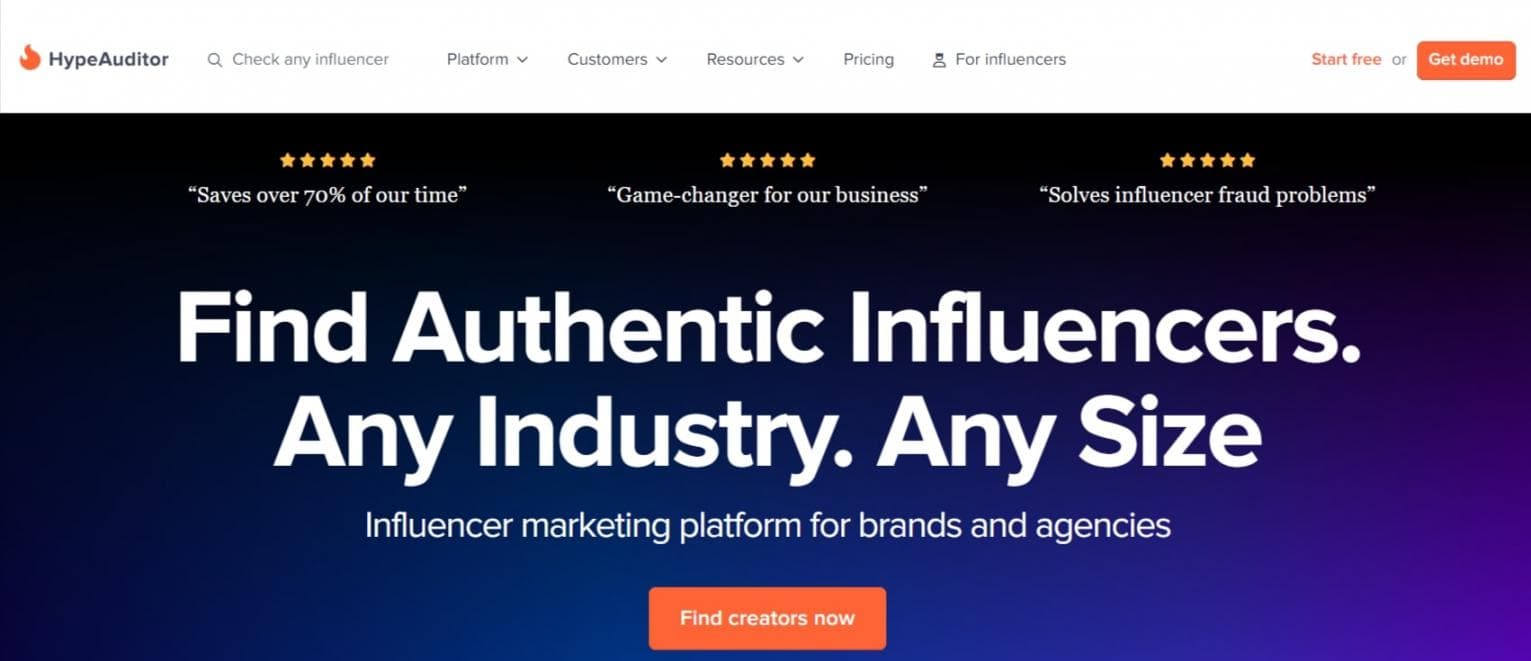Screen dimensions: 1531x661
Task: Focus the Check any influencer search field
Action: [310, 59]
